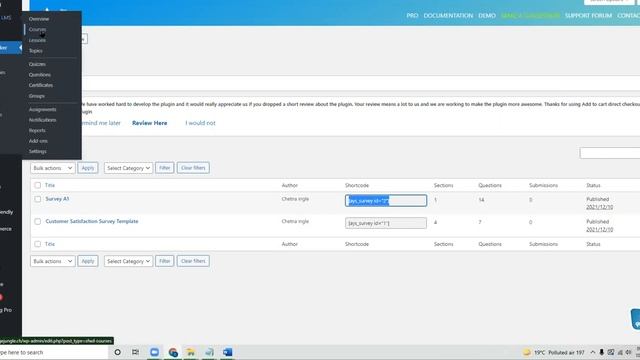Toggle the select-all checkbox in table header
Screen dimensions: 640x360
(38, 185)
